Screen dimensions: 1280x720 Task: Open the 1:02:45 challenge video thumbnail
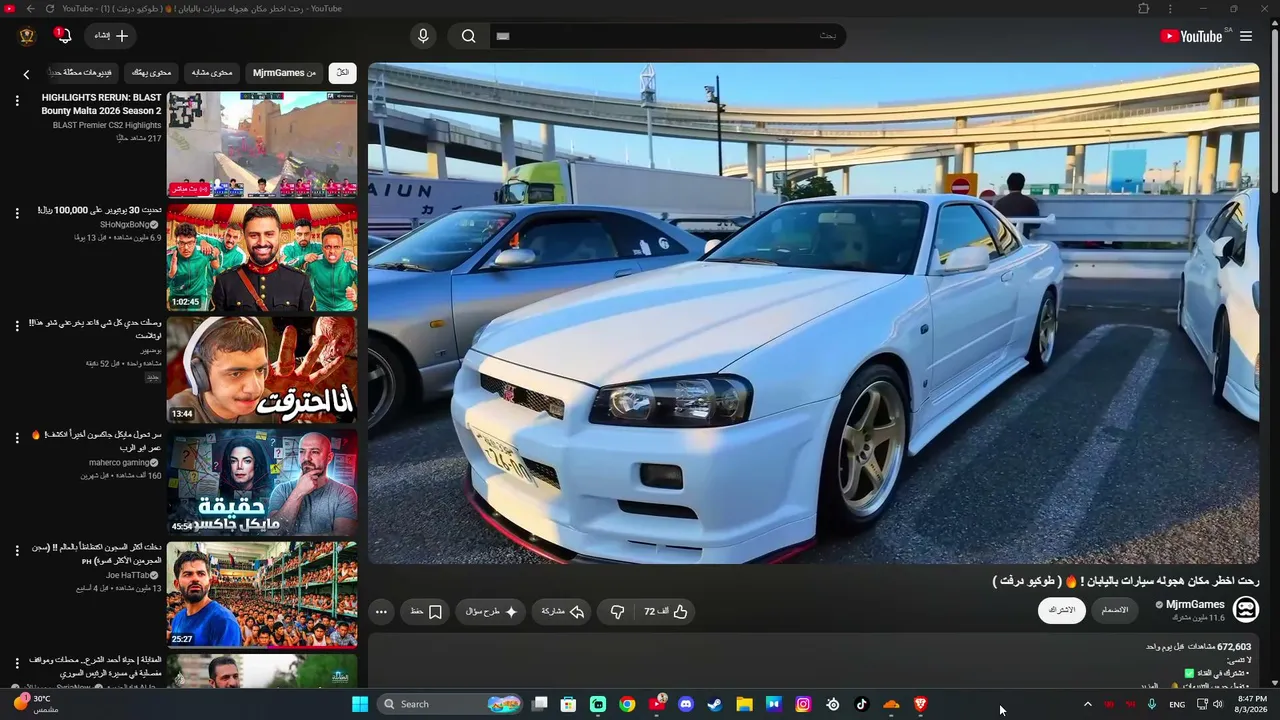262,258
